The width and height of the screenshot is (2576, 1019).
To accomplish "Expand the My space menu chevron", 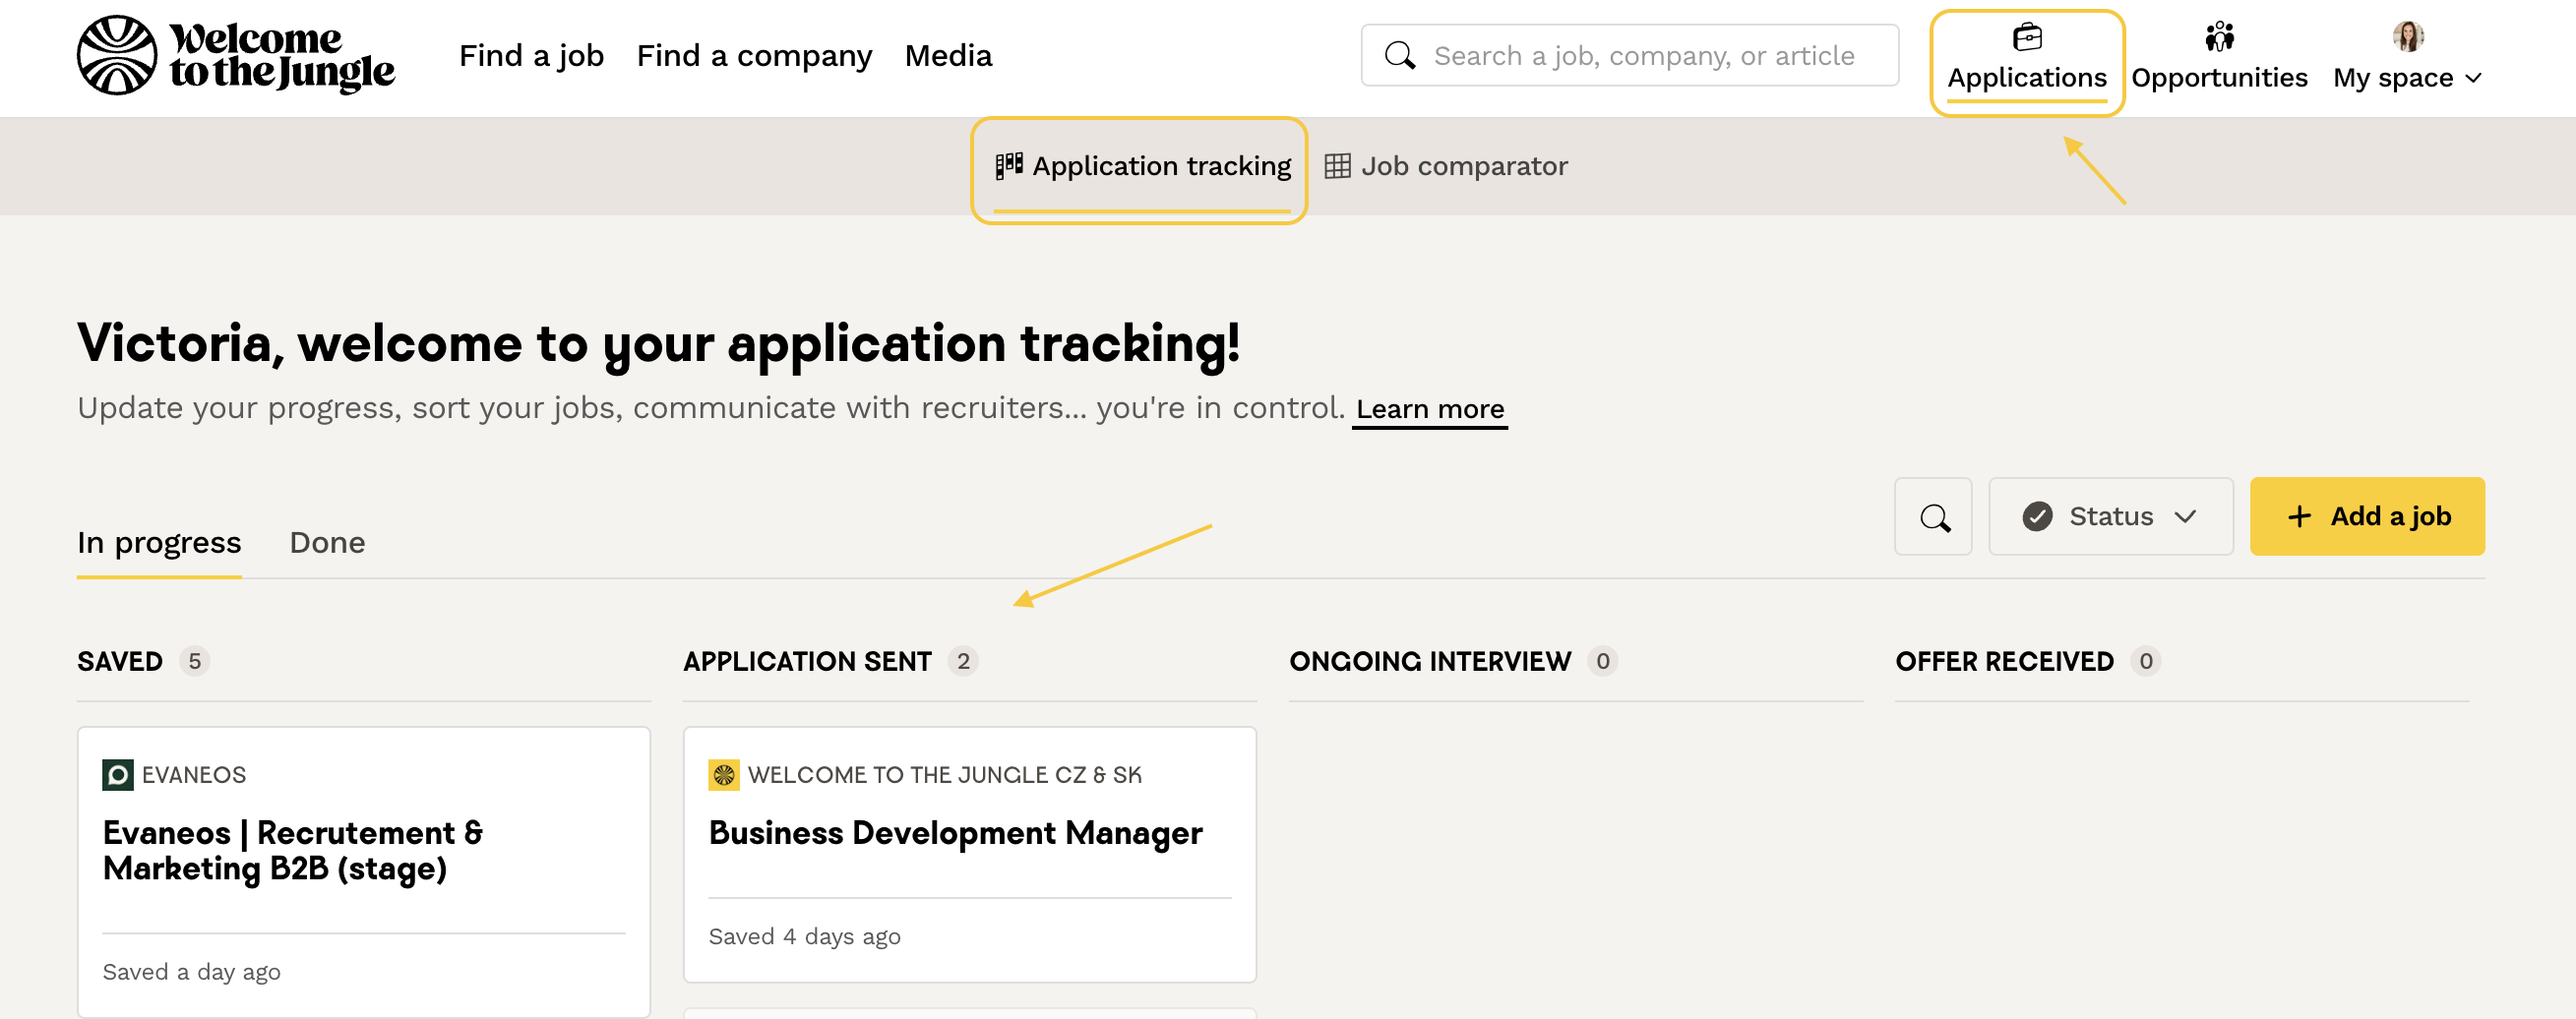I will pos(2474,79).
